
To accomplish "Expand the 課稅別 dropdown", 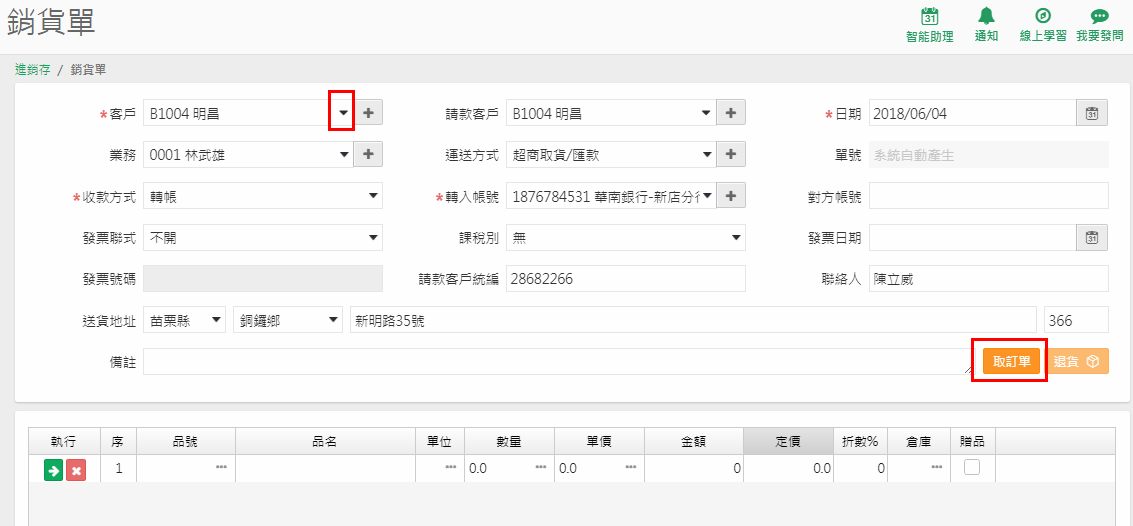I will click(736, 237).
